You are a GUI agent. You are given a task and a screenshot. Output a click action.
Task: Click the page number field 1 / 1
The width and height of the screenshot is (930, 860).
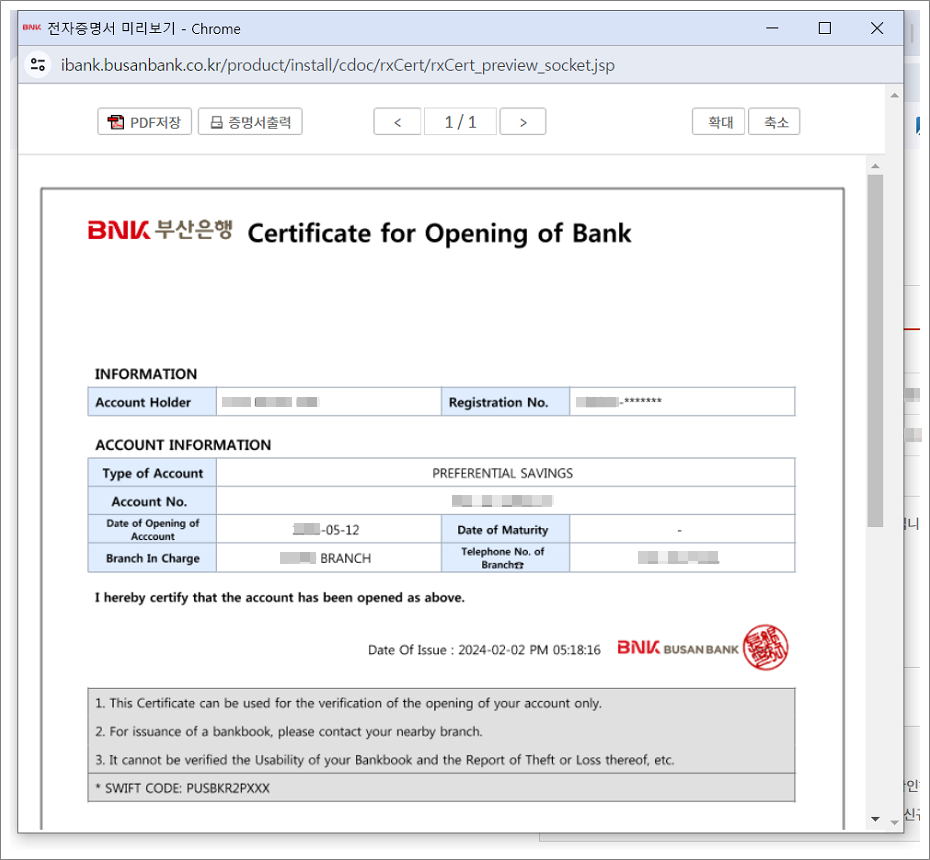point(460,122)
